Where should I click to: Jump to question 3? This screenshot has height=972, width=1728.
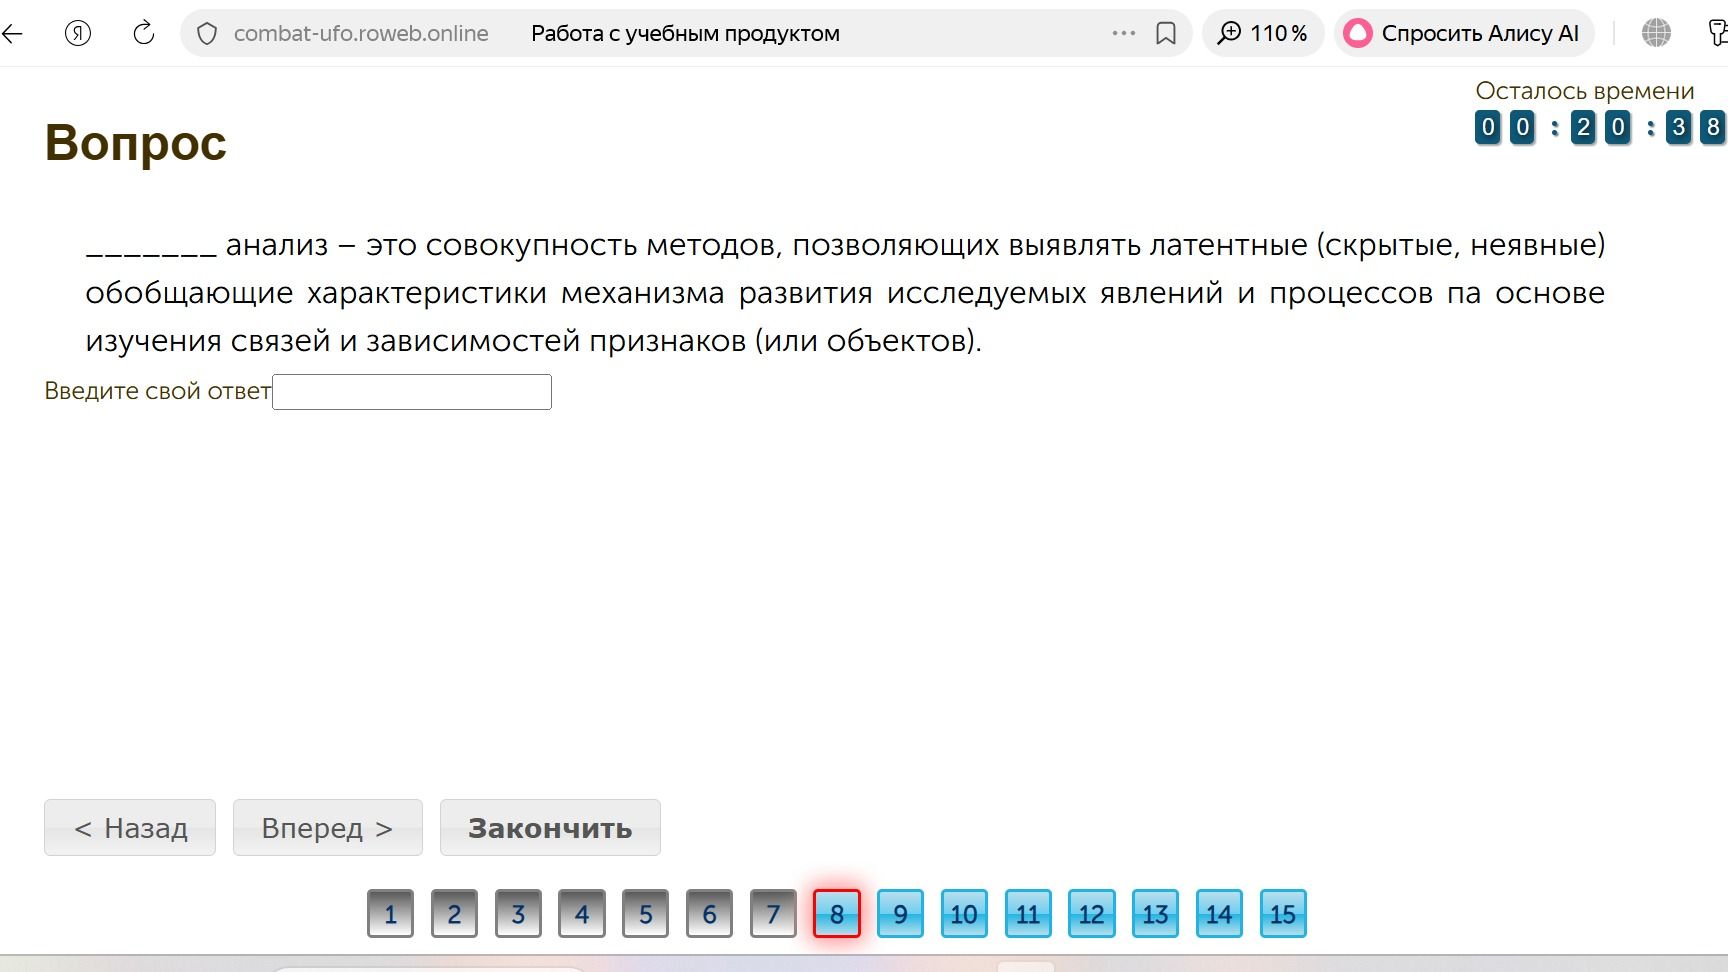[518, 914]
